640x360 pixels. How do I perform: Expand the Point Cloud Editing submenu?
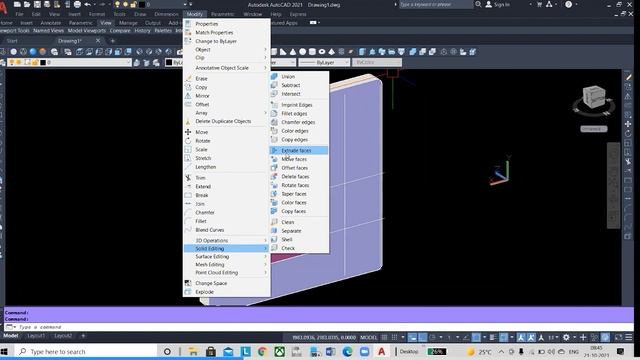[x=227, y=272]
